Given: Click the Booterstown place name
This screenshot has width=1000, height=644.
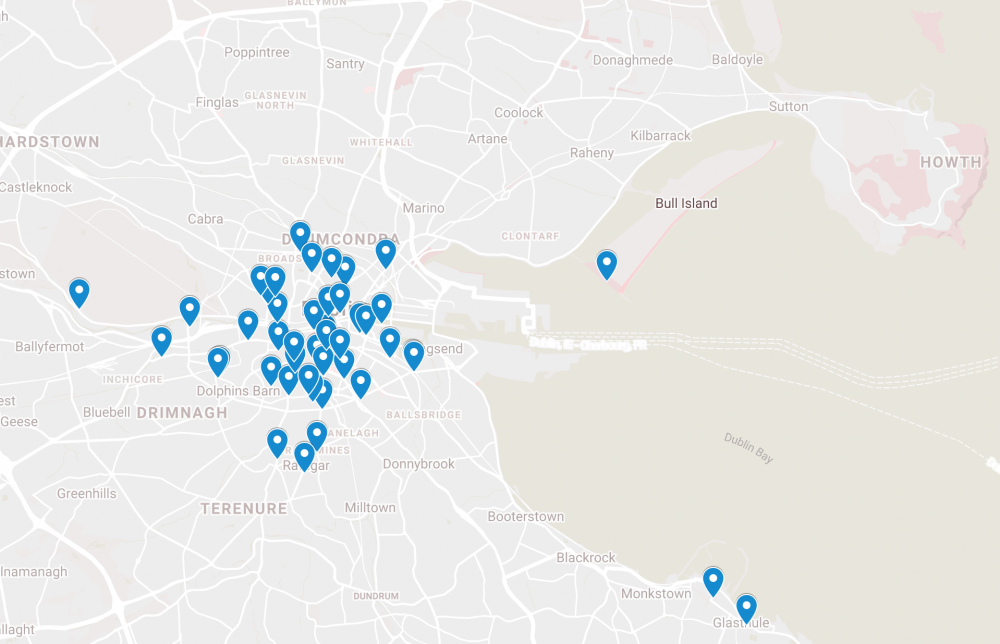Looking at the screenshot, I should (x=526, y=516).
